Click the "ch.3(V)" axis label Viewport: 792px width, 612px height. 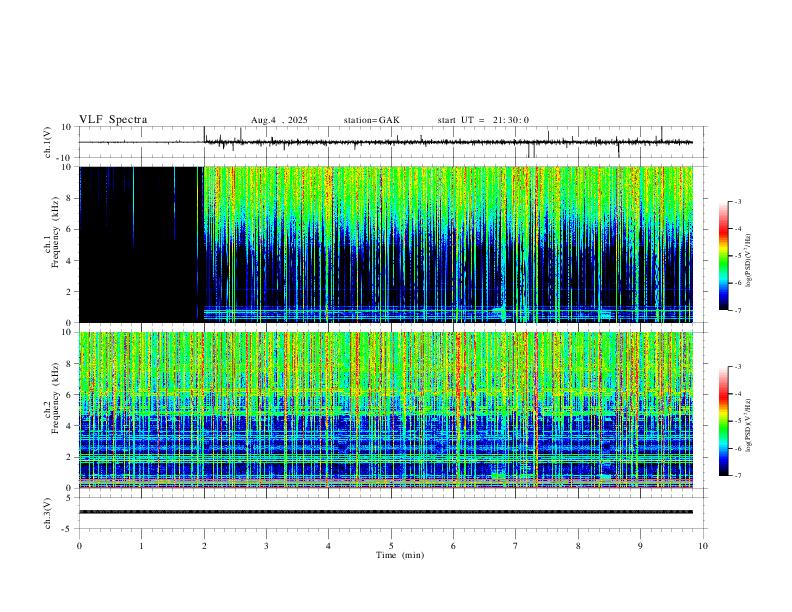48,513
